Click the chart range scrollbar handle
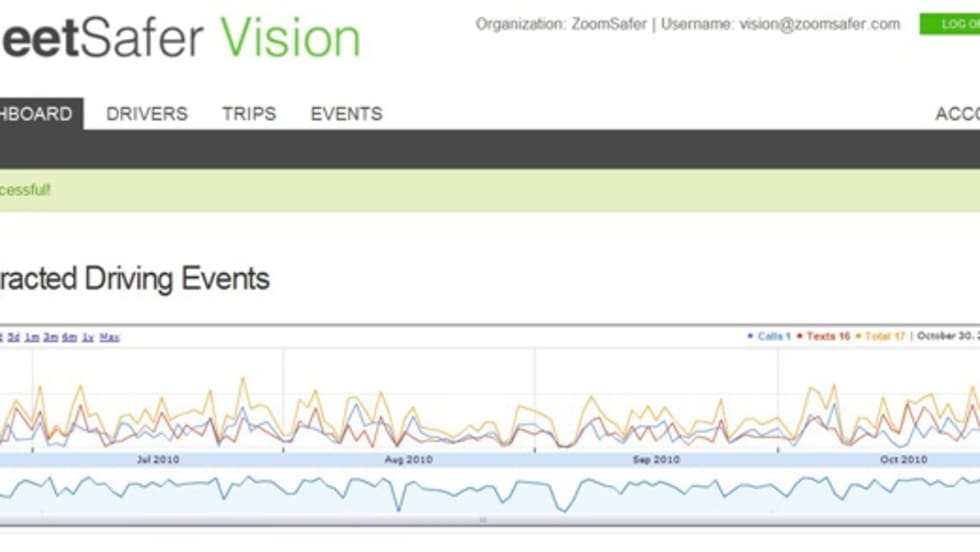 click(483, 520)
